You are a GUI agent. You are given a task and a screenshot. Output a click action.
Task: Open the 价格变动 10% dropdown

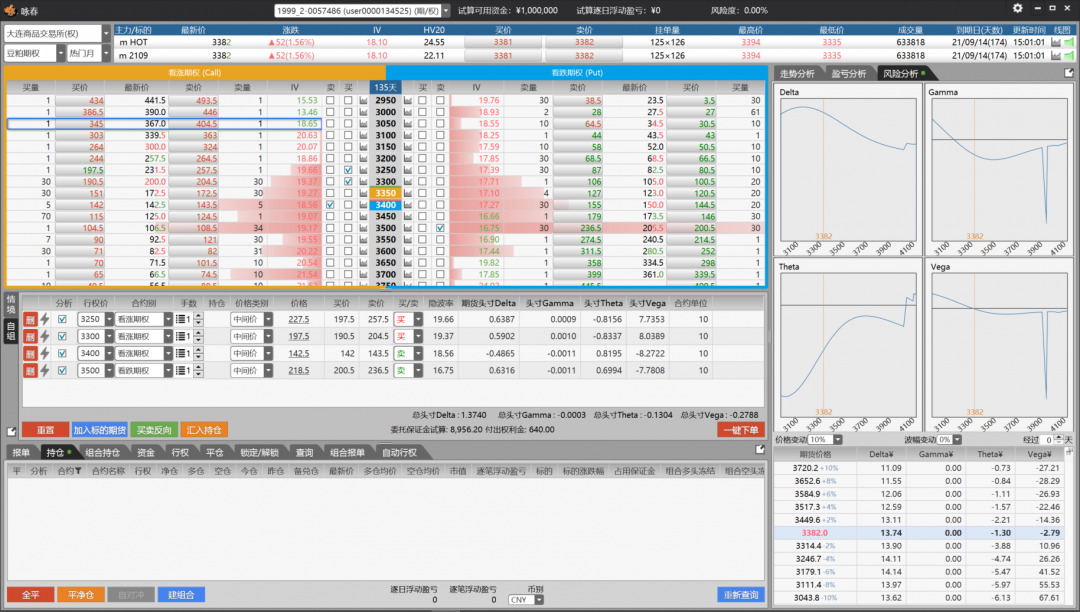(x=838, y=439)
